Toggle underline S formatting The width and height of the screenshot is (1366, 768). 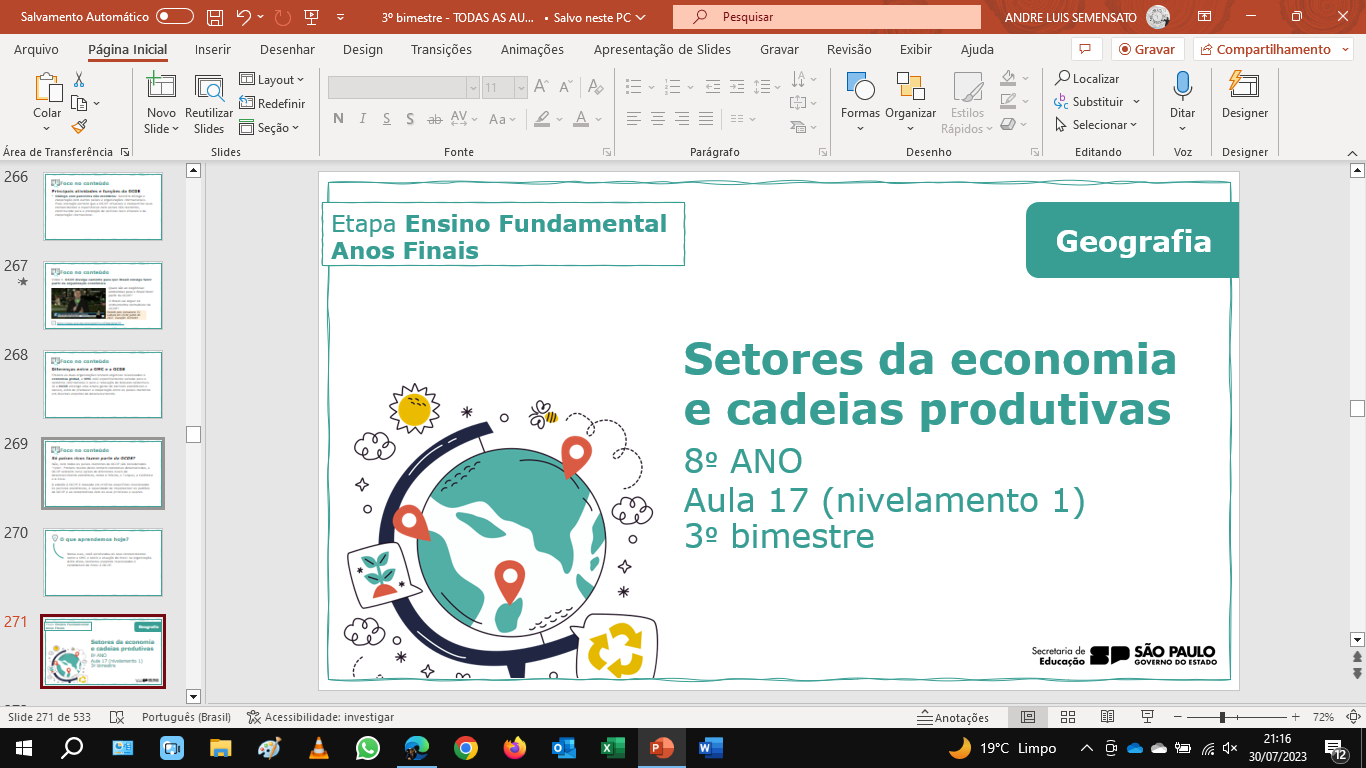coord(386,119)
